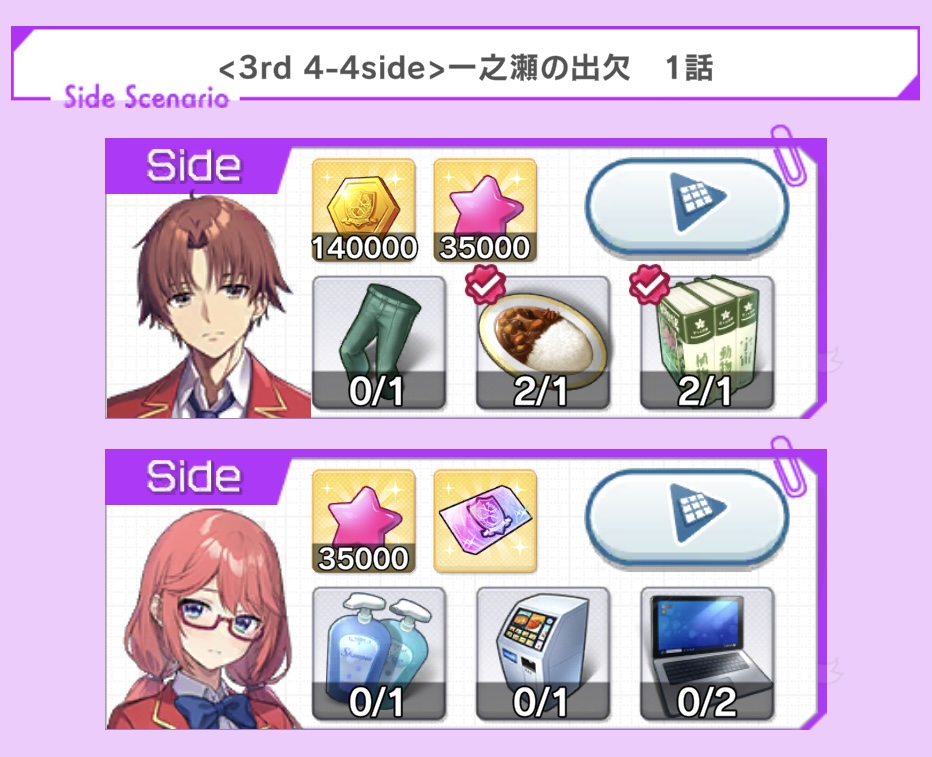Tap the gold coin 140000 reward icon
The image size is (932, 757).
pos(364,210)
